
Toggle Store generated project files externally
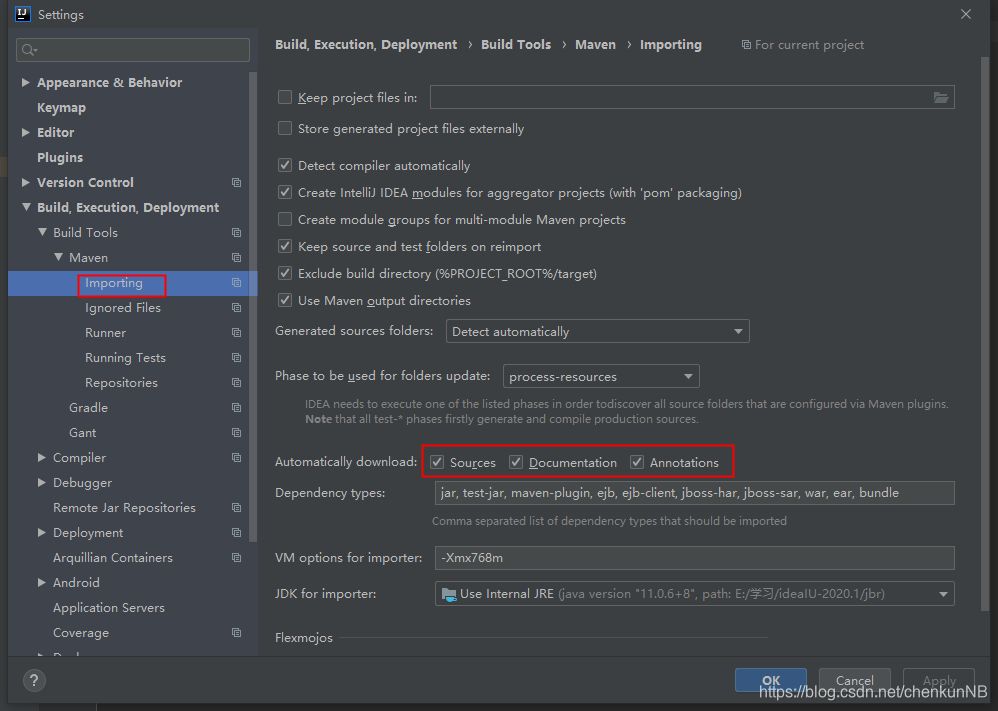coord(285,129)
